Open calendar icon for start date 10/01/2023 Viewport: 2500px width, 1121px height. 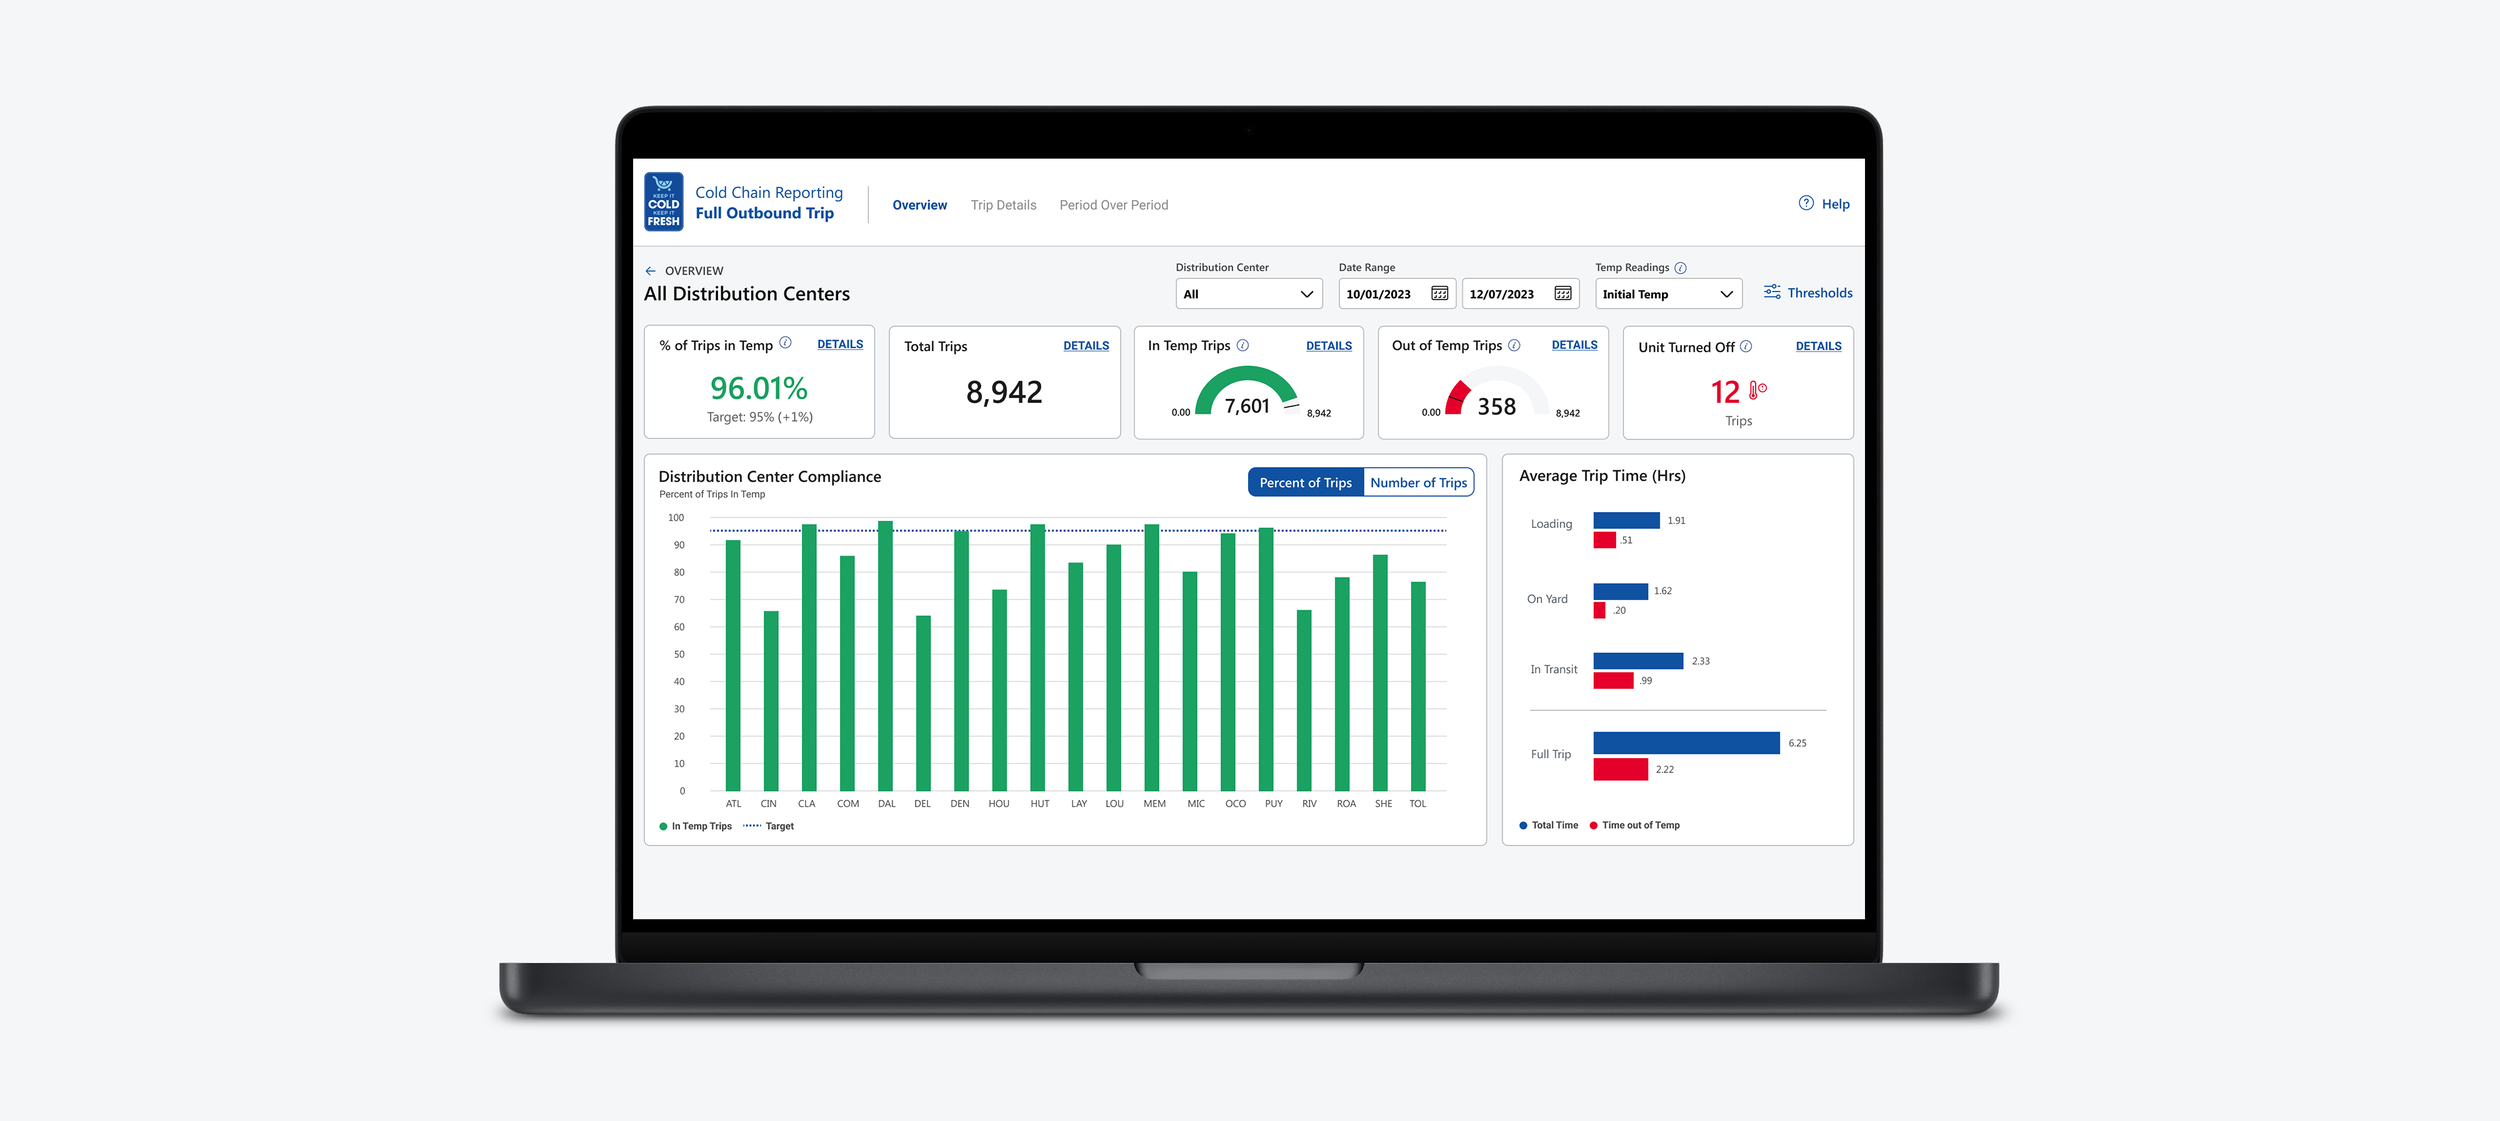(1439, 294)
